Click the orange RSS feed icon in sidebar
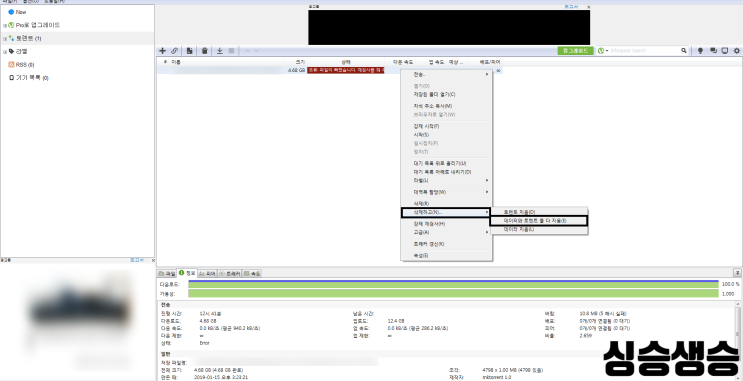 [11, 64]
